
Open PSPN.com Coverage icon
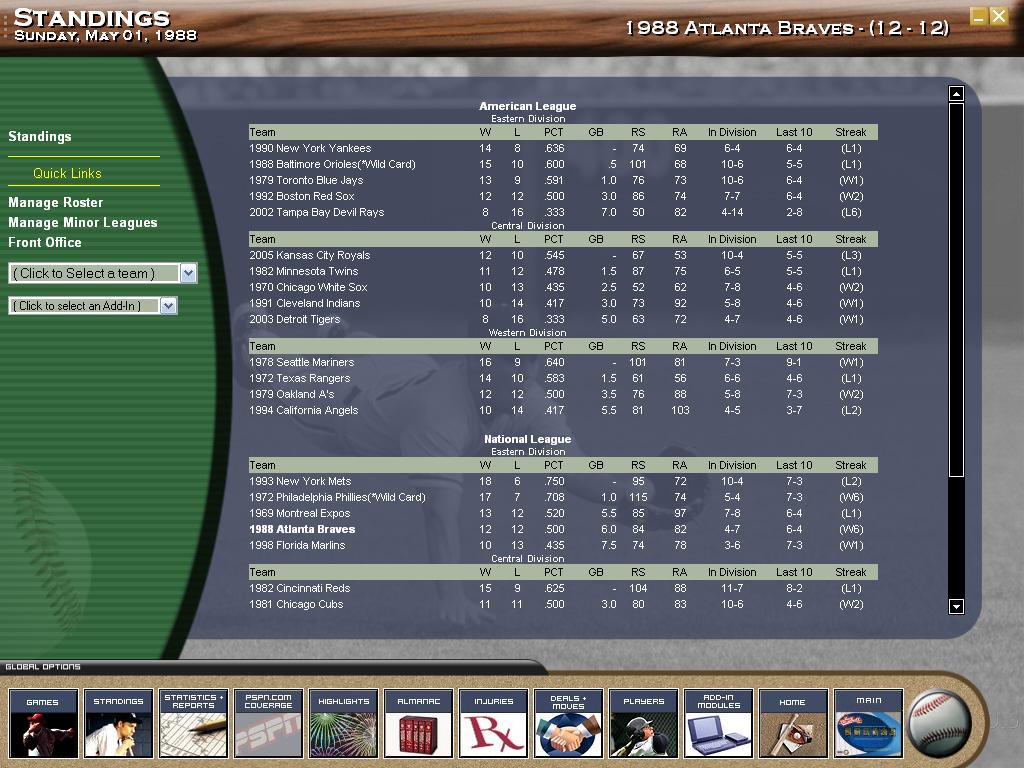[x=268, y=723]
